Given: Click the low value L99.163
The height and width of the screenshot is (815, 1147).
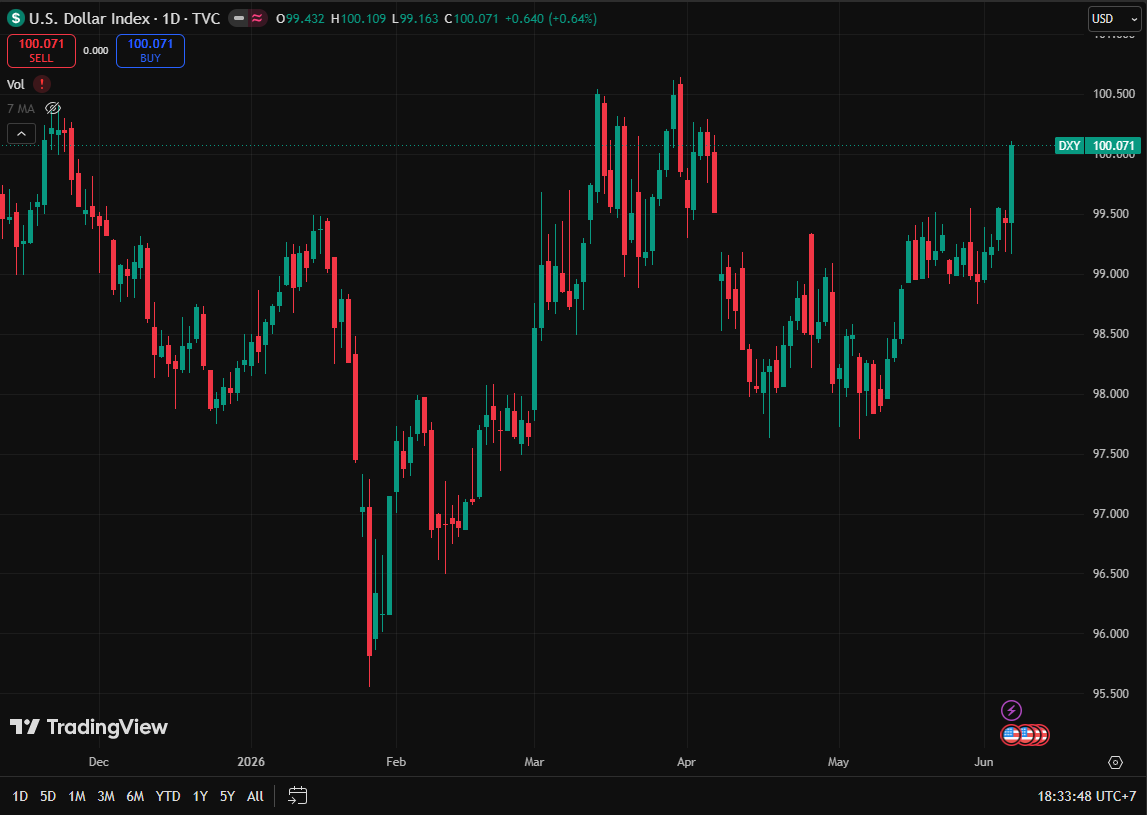Looking at the screenshot, I should (x=415, y=19).
